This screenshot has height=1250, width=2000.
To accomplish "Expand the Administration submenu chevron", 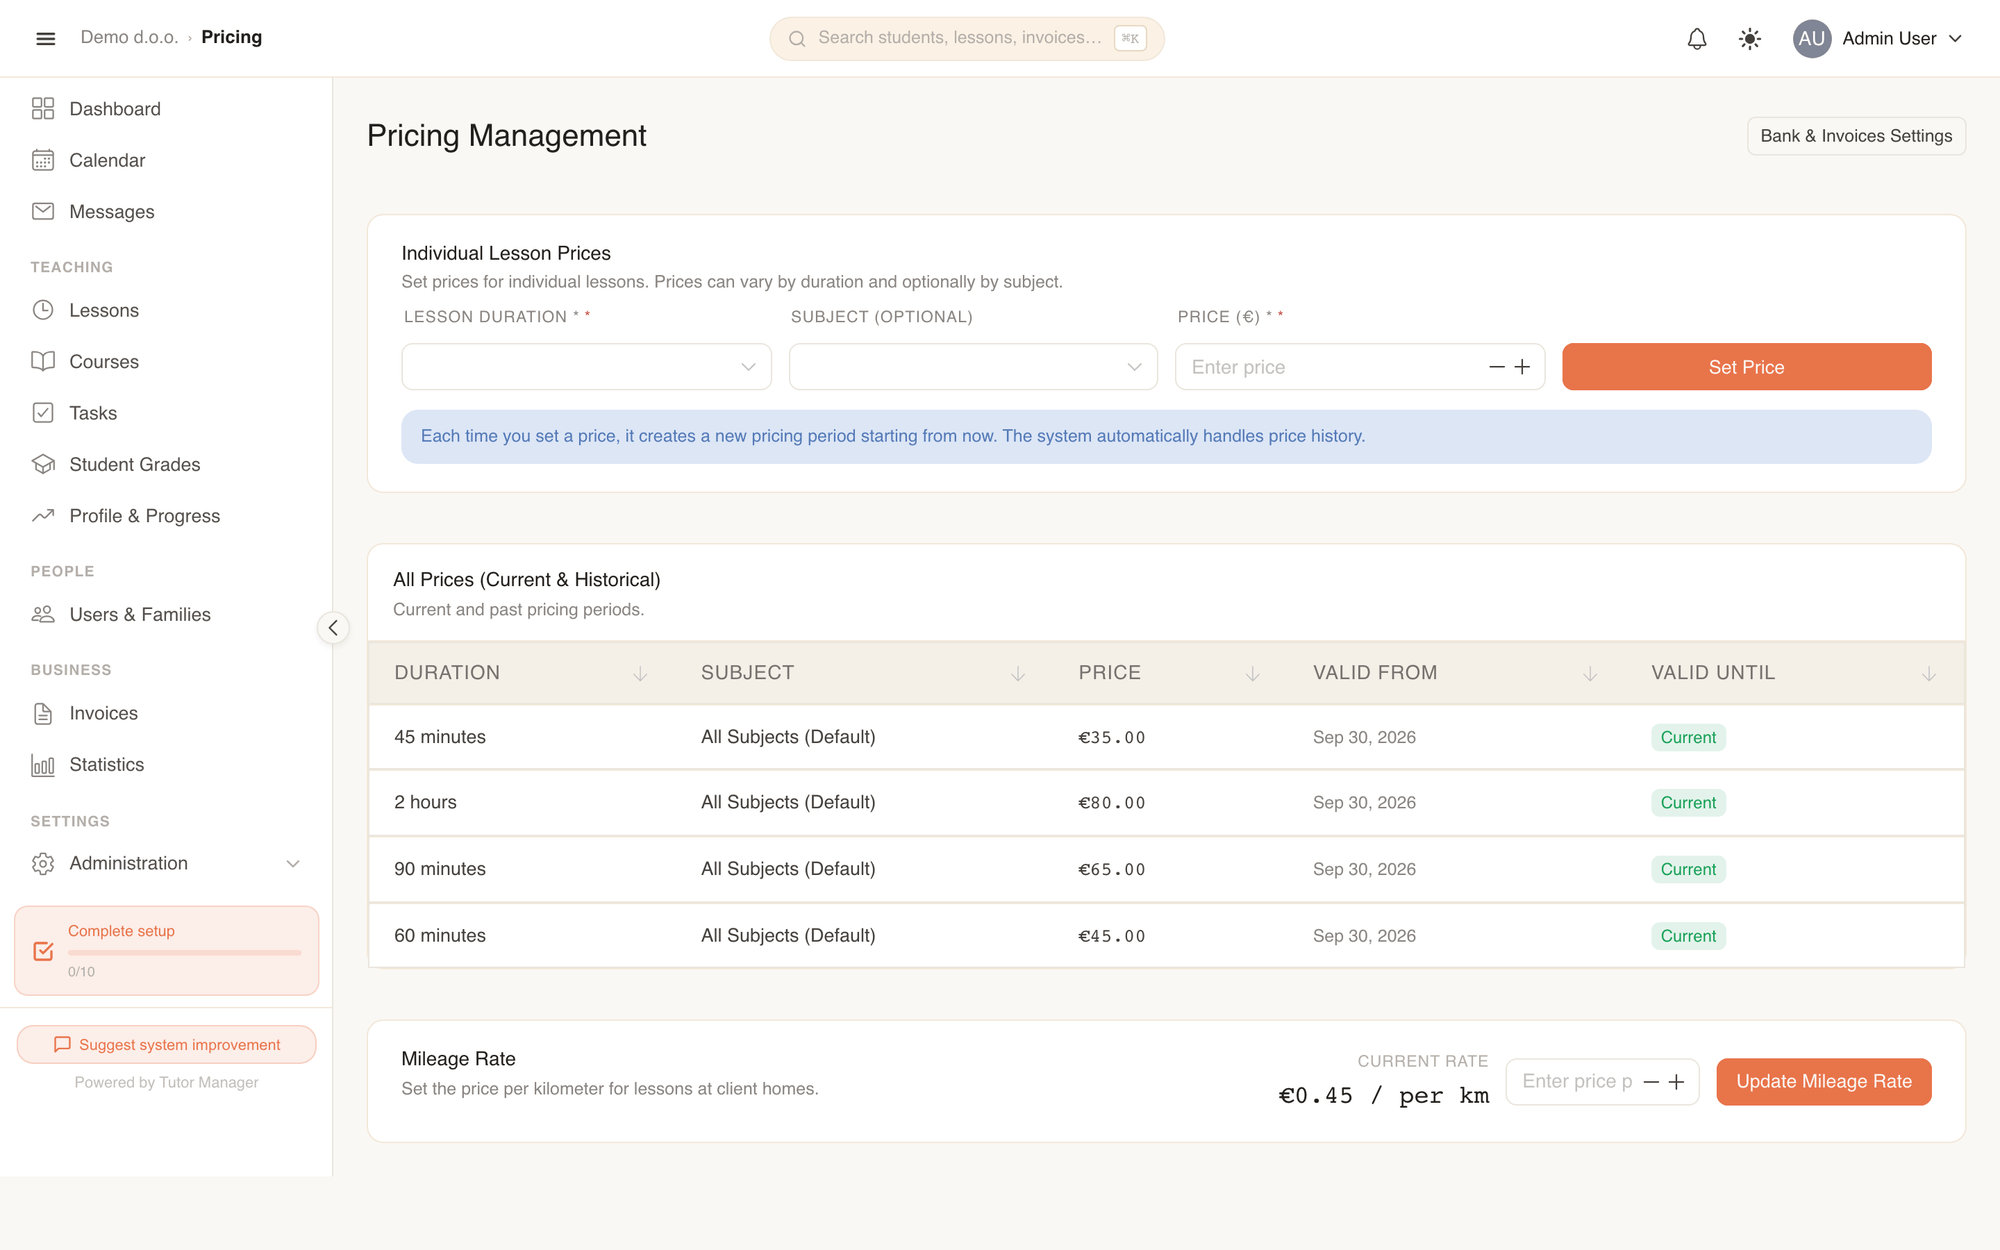I will coord(293,863).
